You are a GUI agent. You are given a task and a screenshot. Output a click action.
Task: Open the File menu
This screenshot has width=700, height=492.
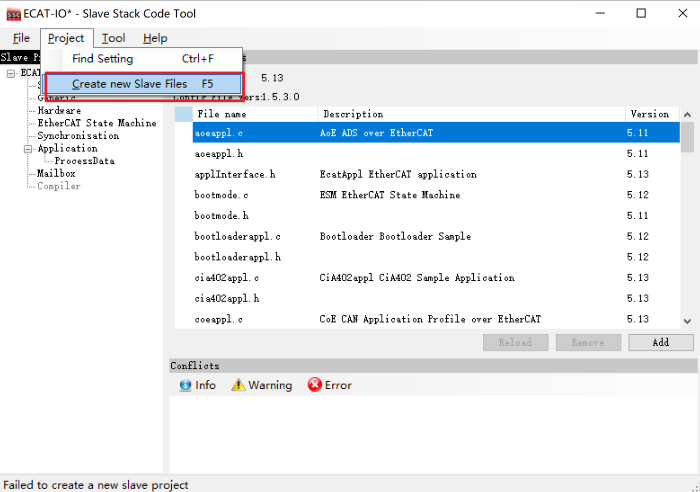pos(21,38)
